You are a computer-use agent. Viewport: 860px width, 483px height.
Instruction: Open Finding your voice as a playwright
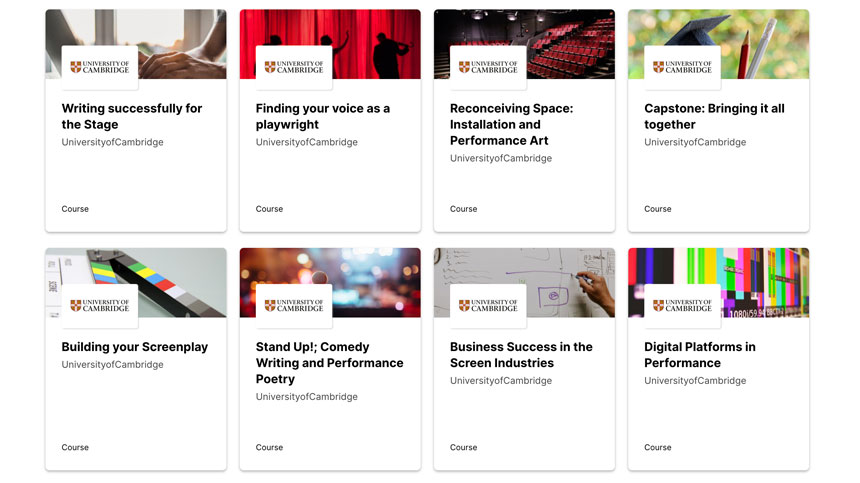(322, 116)
